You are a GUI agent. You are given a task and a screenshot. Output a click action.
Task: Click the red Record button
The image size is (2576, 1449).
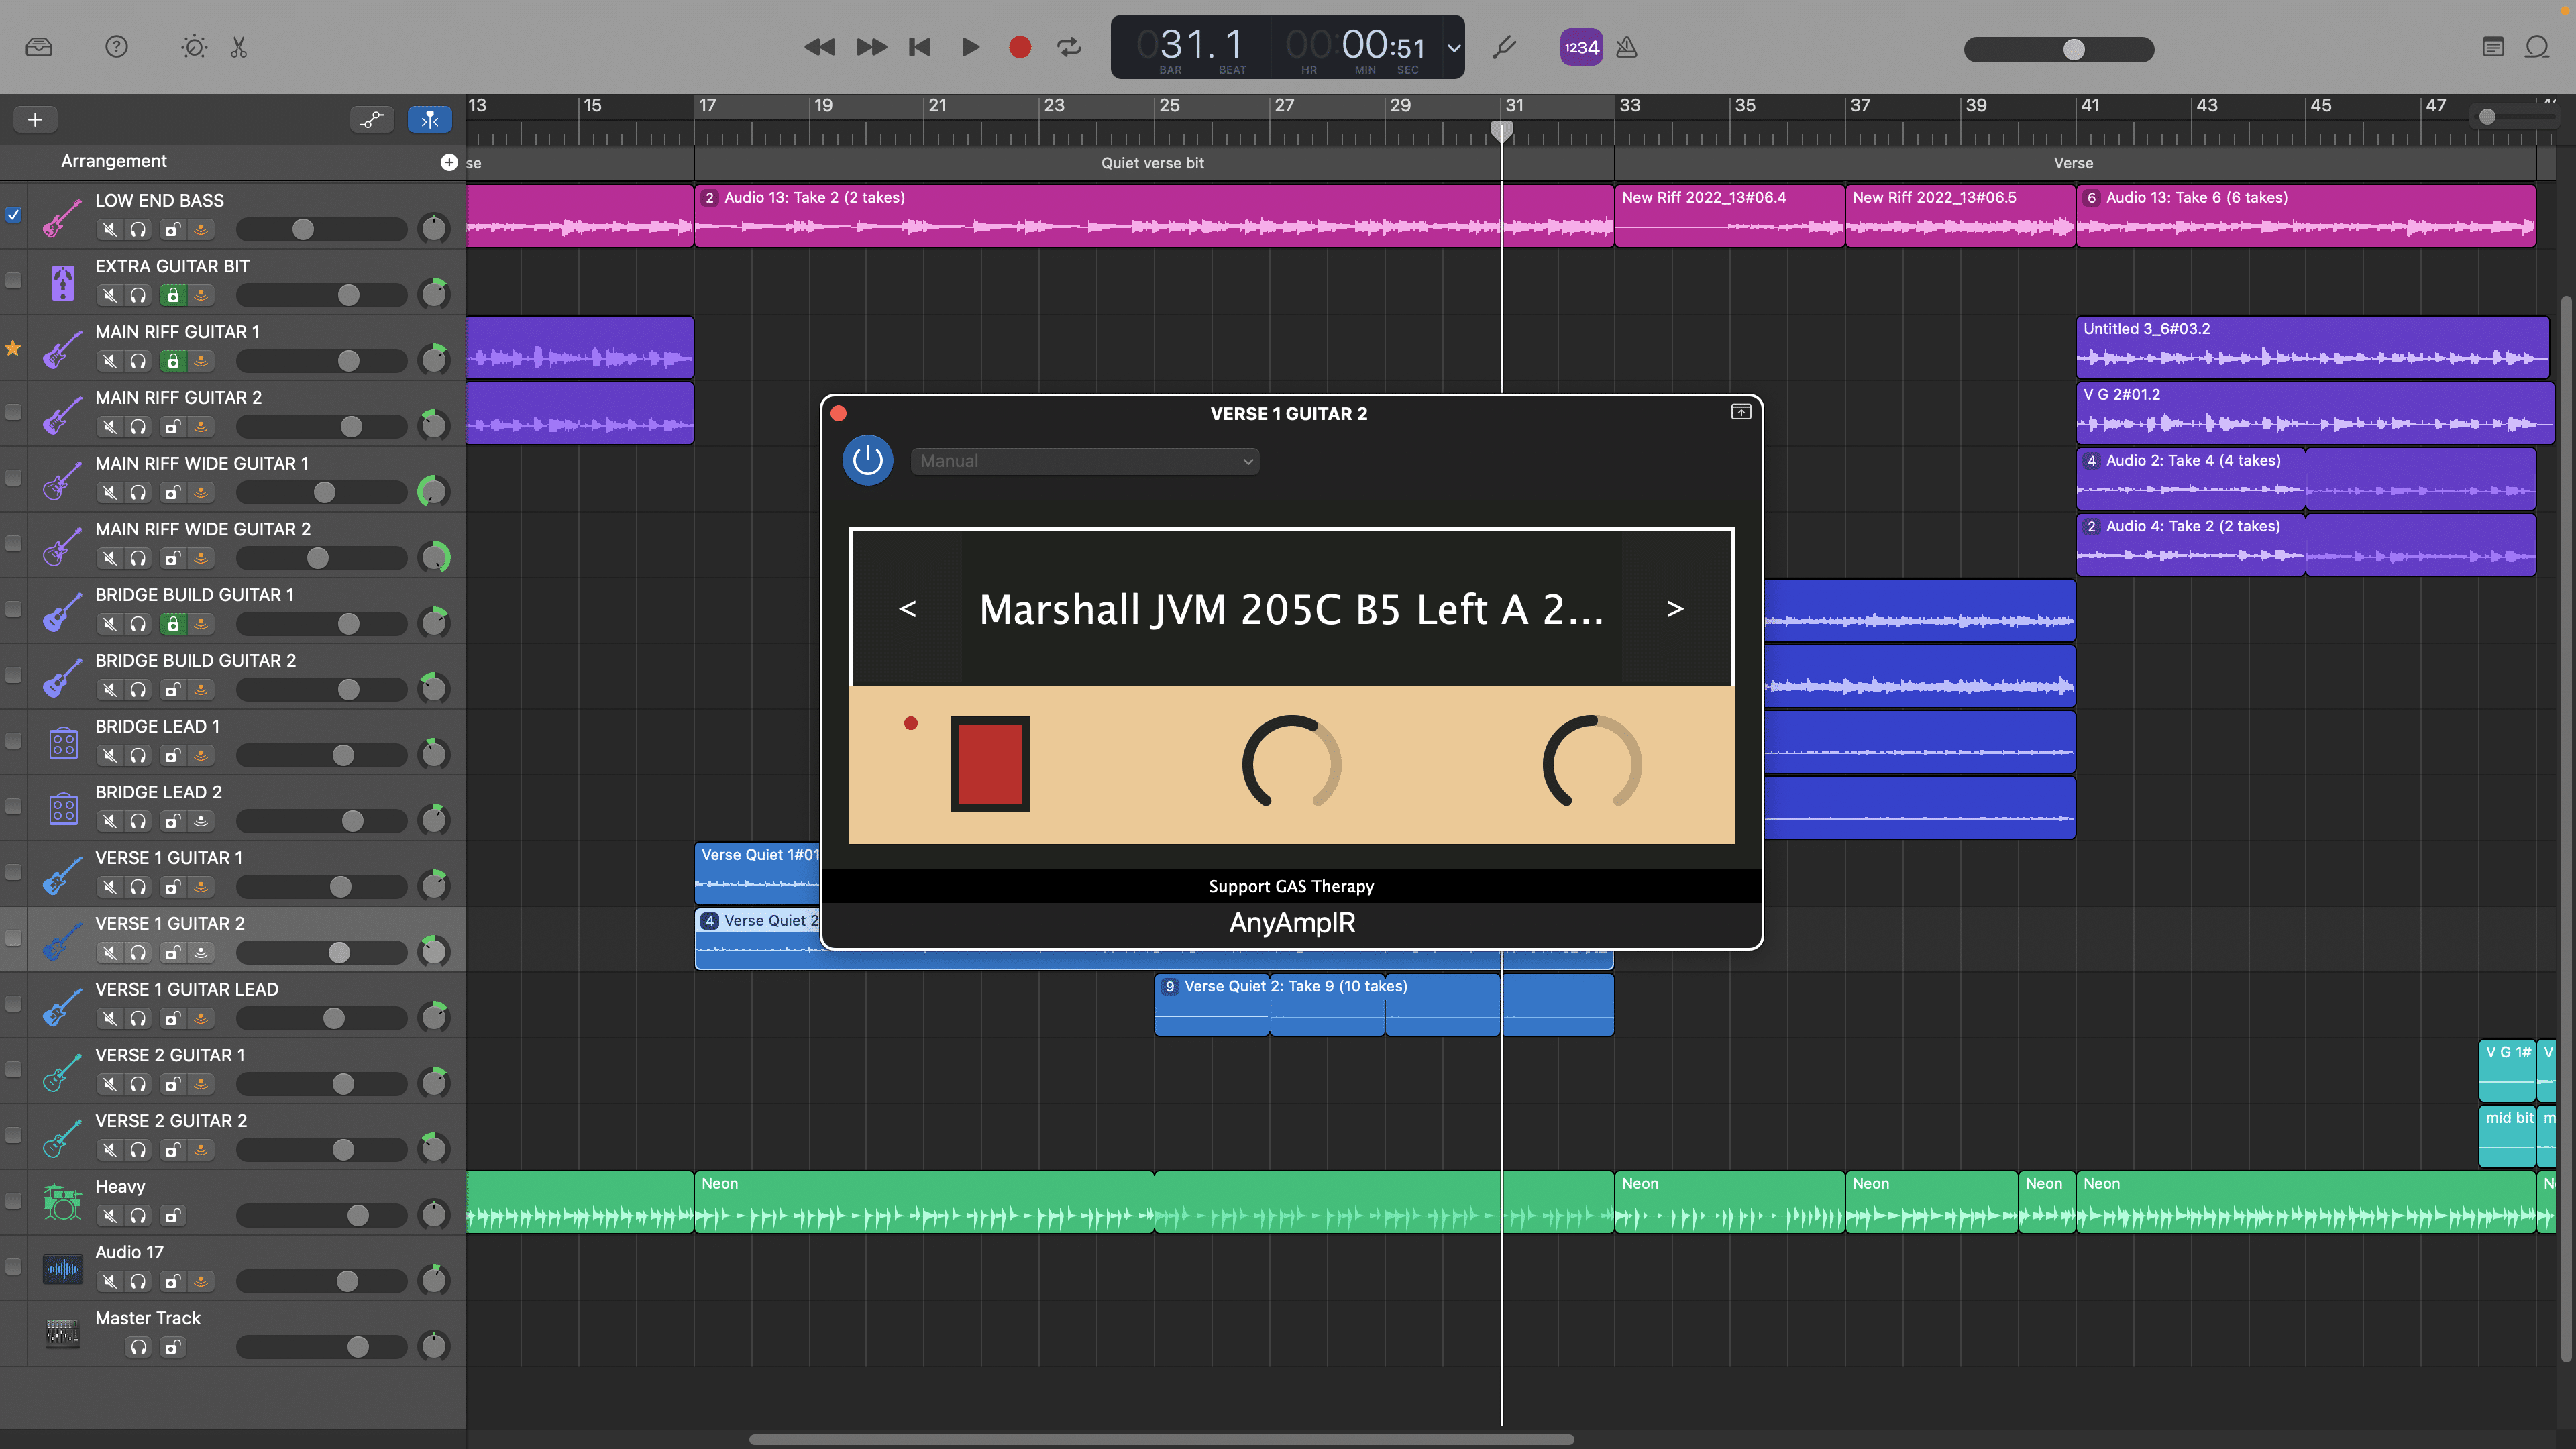click(1020, 47)
